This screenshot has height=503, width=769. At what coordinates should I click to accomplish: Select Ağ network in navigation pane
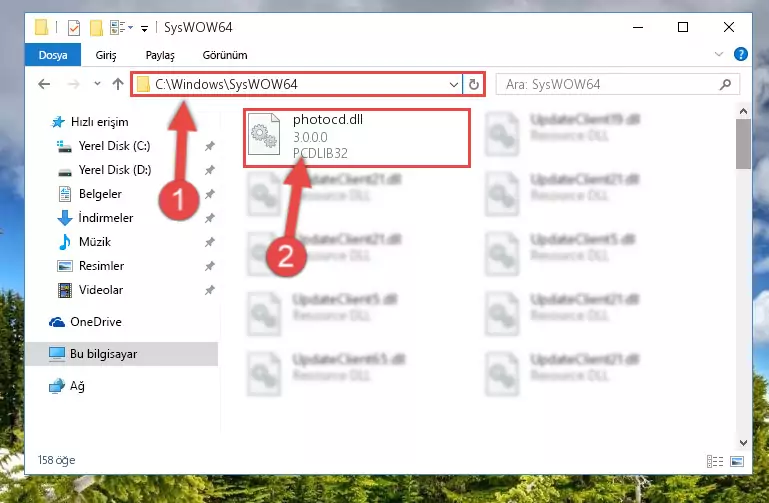coord(67,386)
